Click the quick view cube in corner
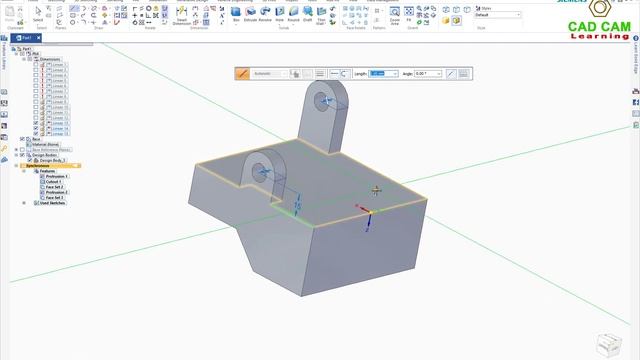Screen dimensions: 640x360 point(609,345)
